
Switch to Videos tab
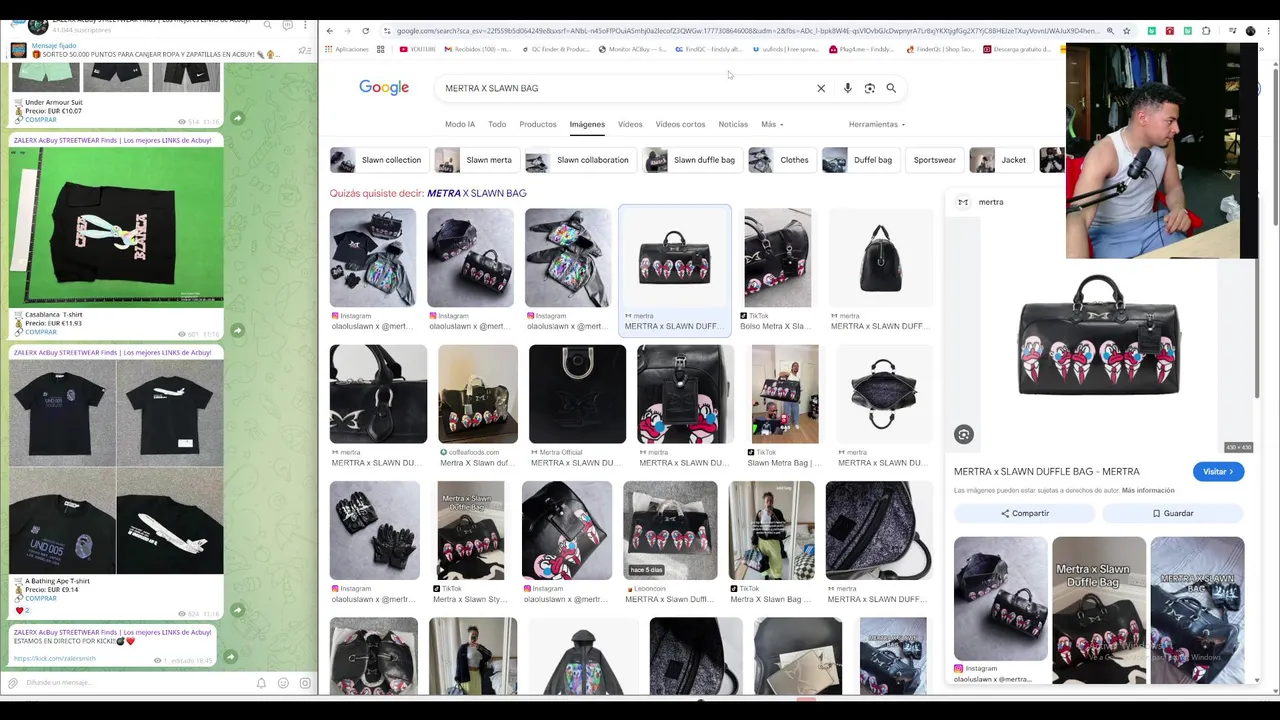pos(630,124)
